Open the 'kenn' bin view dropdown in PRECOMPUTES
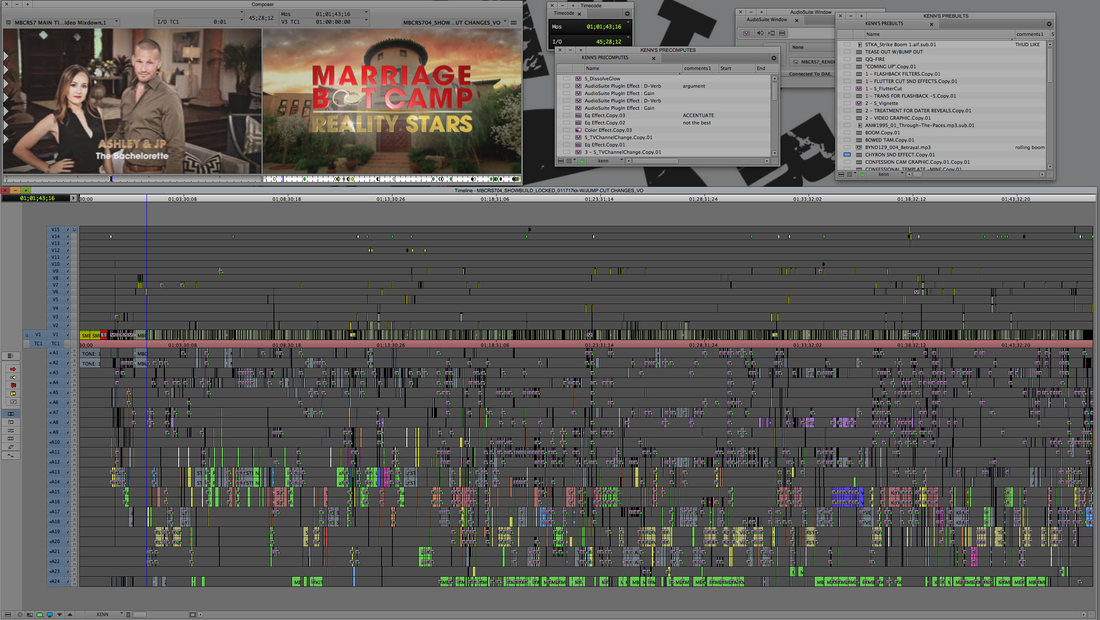 pyautogui.click(x=605, y=161)
